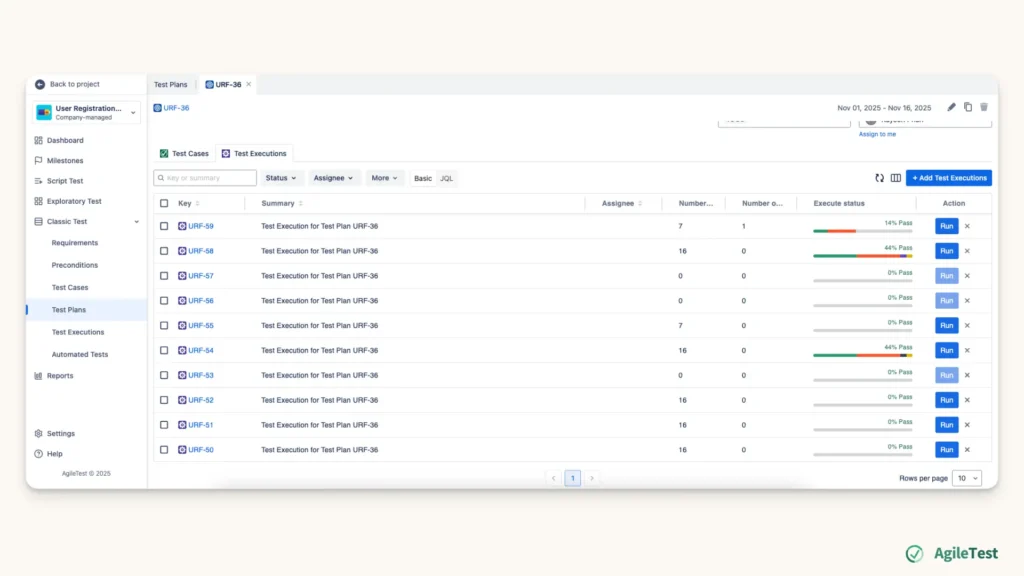This screenshot has height=576, width=1024.
Task: Collapse the Classic Test sidebar section
Action: click(136, 222)
